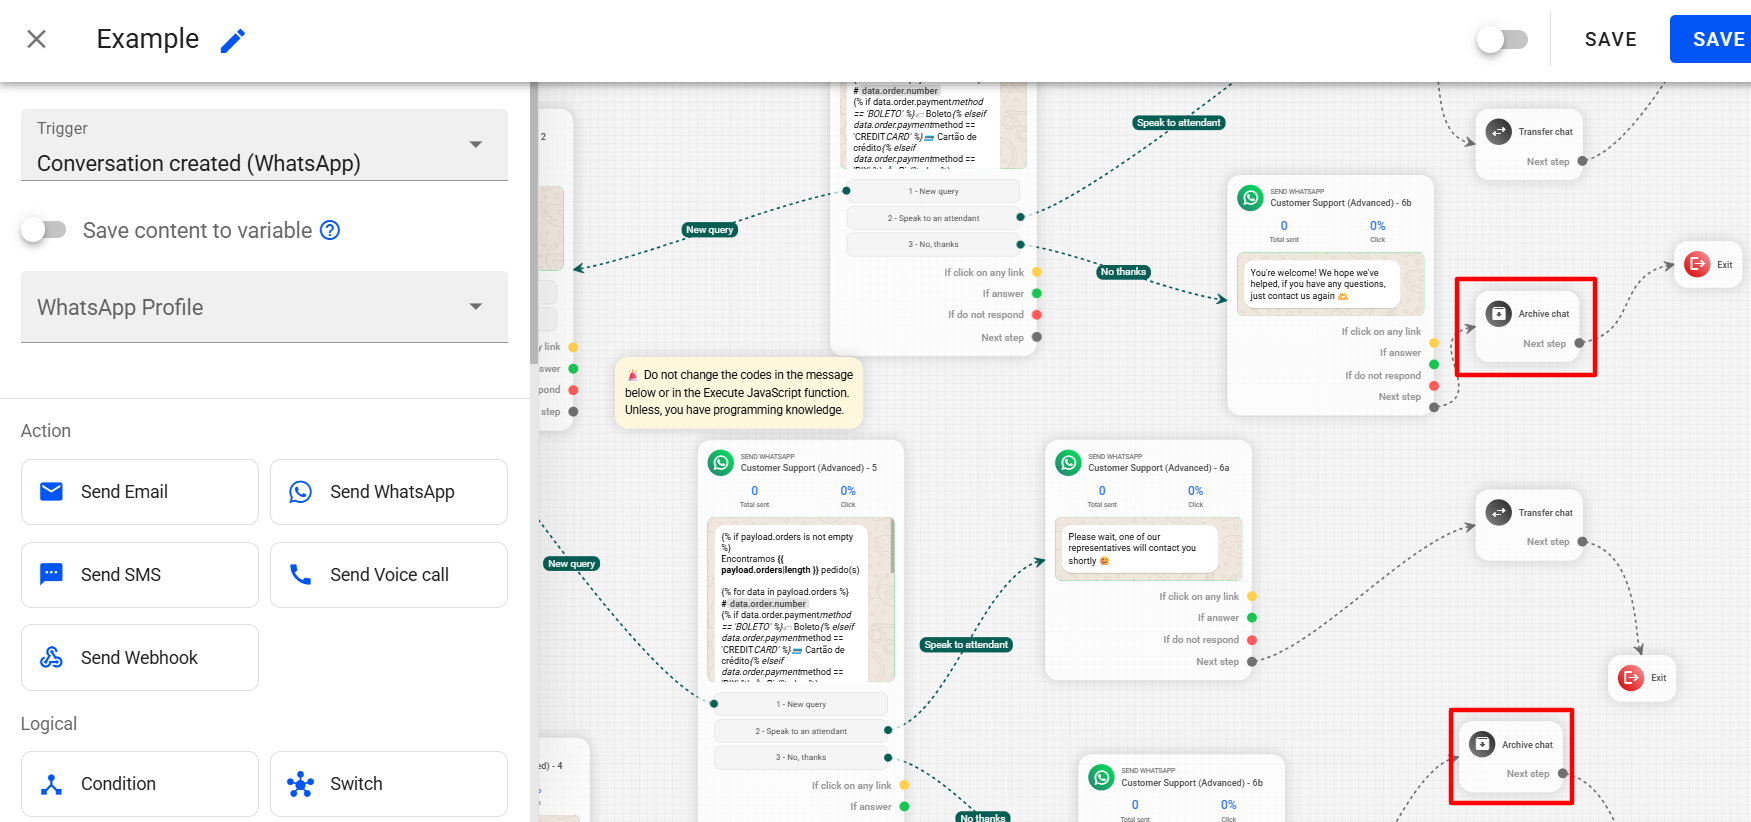Viewport: 1751px width, 822px height.
Task: Select the Send Voice call action
Action: (x=389, y=575)
